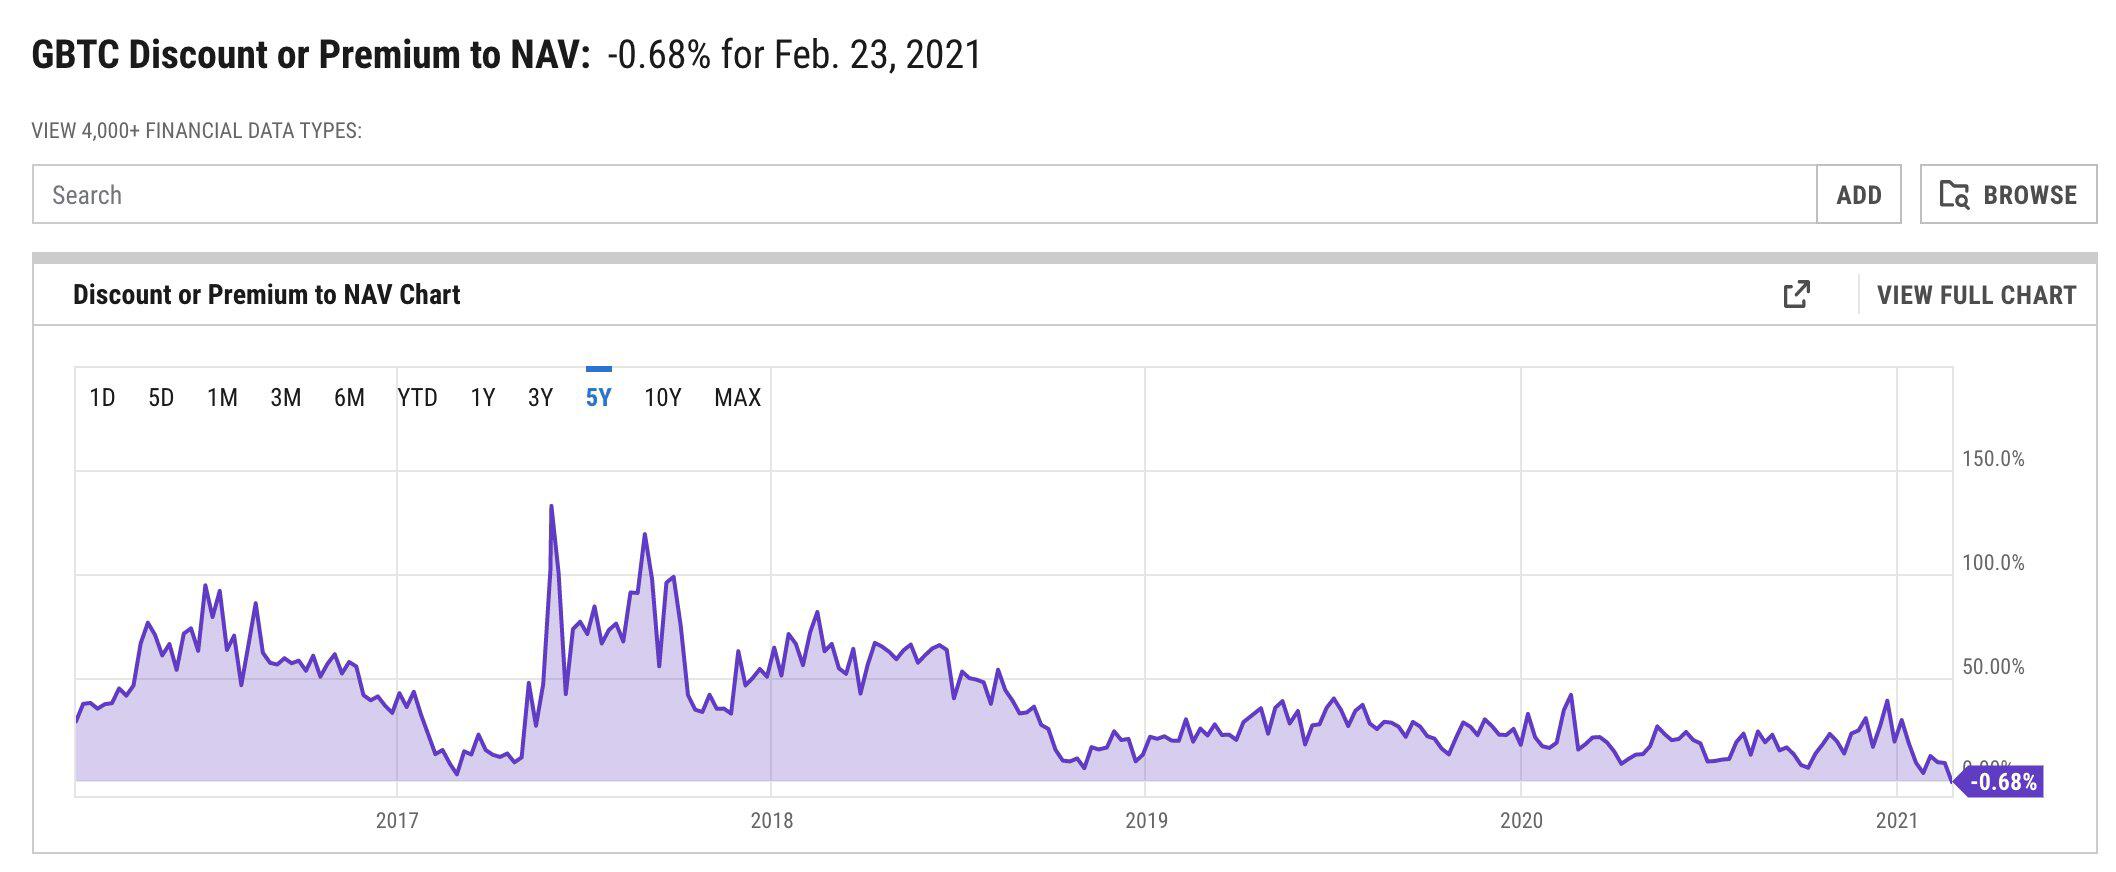Screen dimensions: 2116x872
Task: Switch chart to 1M range
Action: (x=222, y=398)
